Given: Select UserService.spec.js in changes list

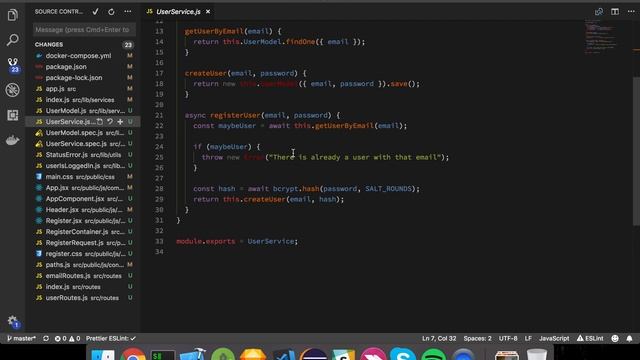Looking at the screenshot, I should (x=83, y=144).
